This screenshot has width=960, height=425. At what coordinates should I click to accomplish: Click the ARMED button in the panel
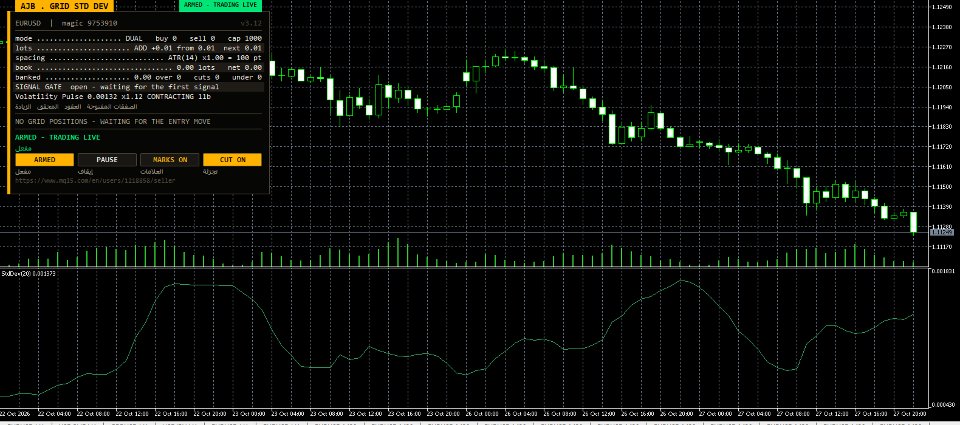pos(45,159)
